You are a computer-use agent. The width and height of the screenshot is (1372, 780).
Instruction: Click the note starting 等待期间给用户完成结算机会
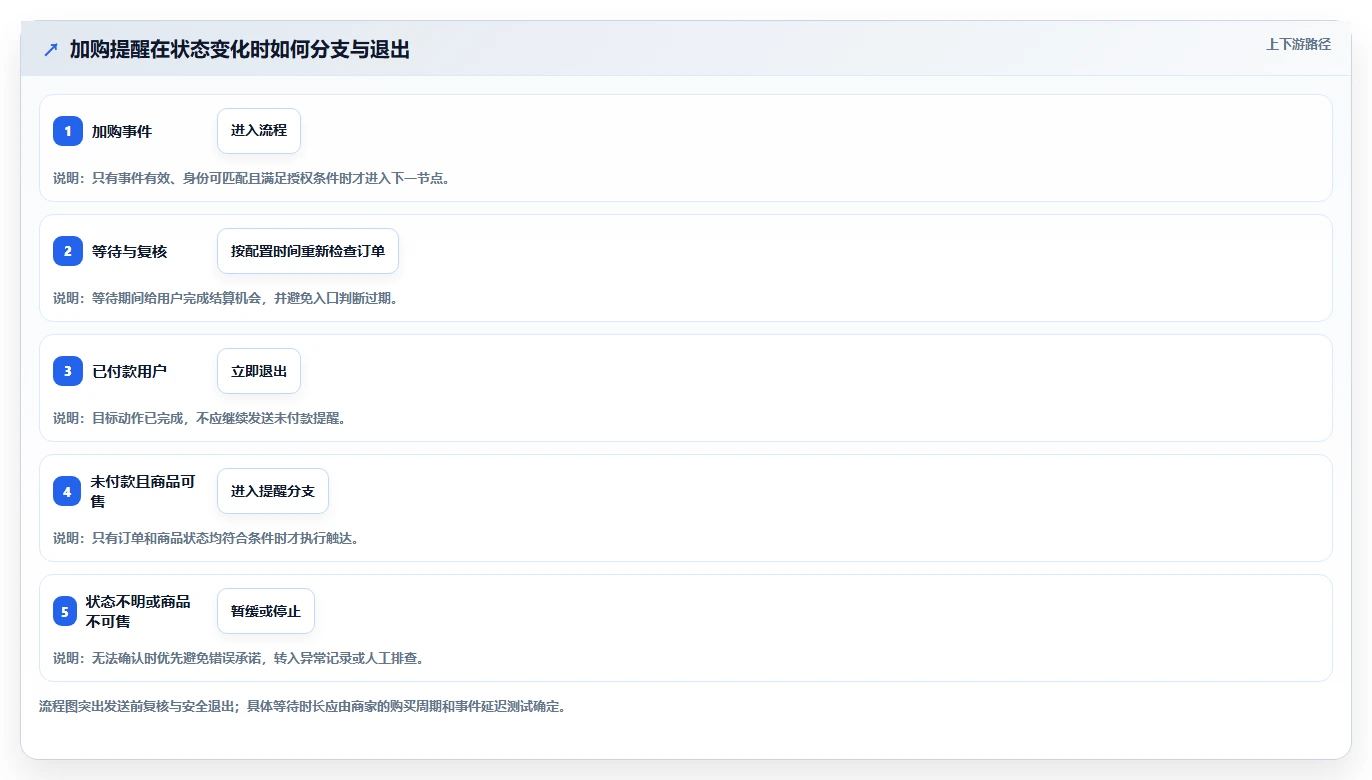click(x=226, y=298)
